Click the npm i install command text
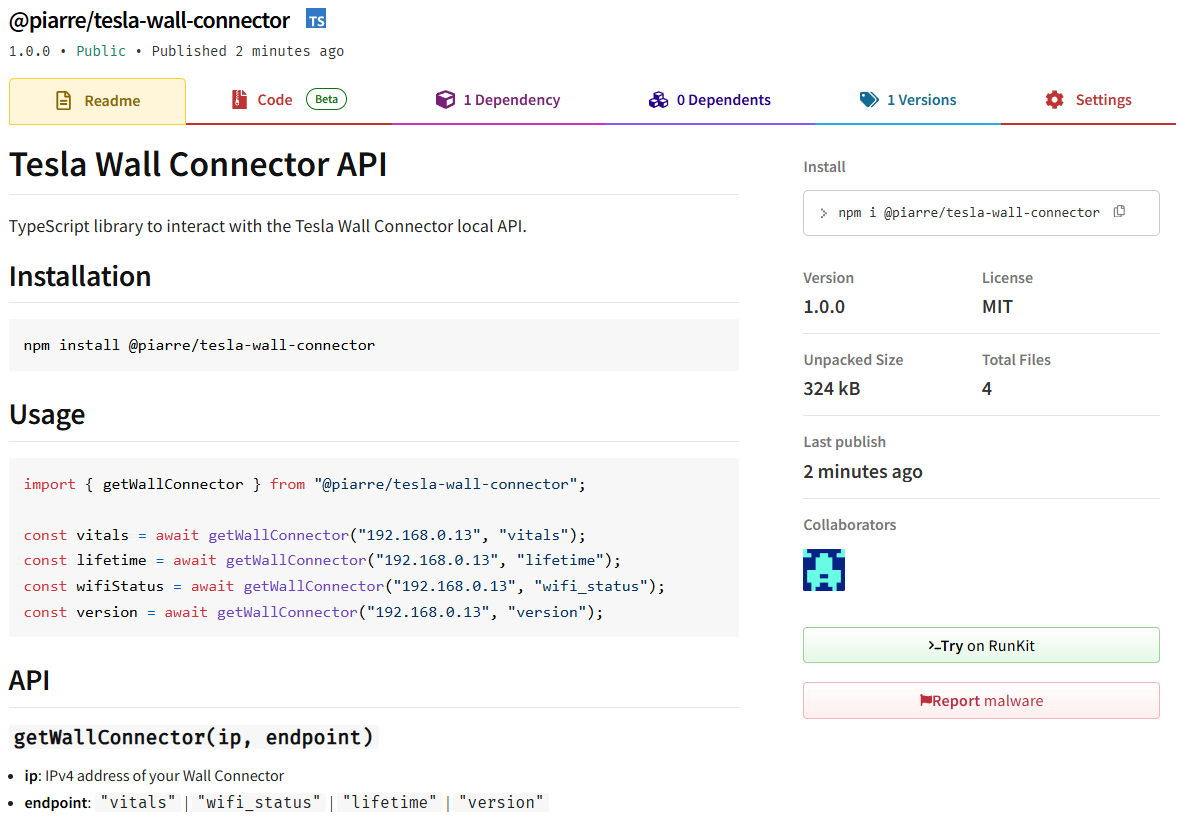This screenshot has height=829, width=1203. pyautogui.click(x=968, y=212)
